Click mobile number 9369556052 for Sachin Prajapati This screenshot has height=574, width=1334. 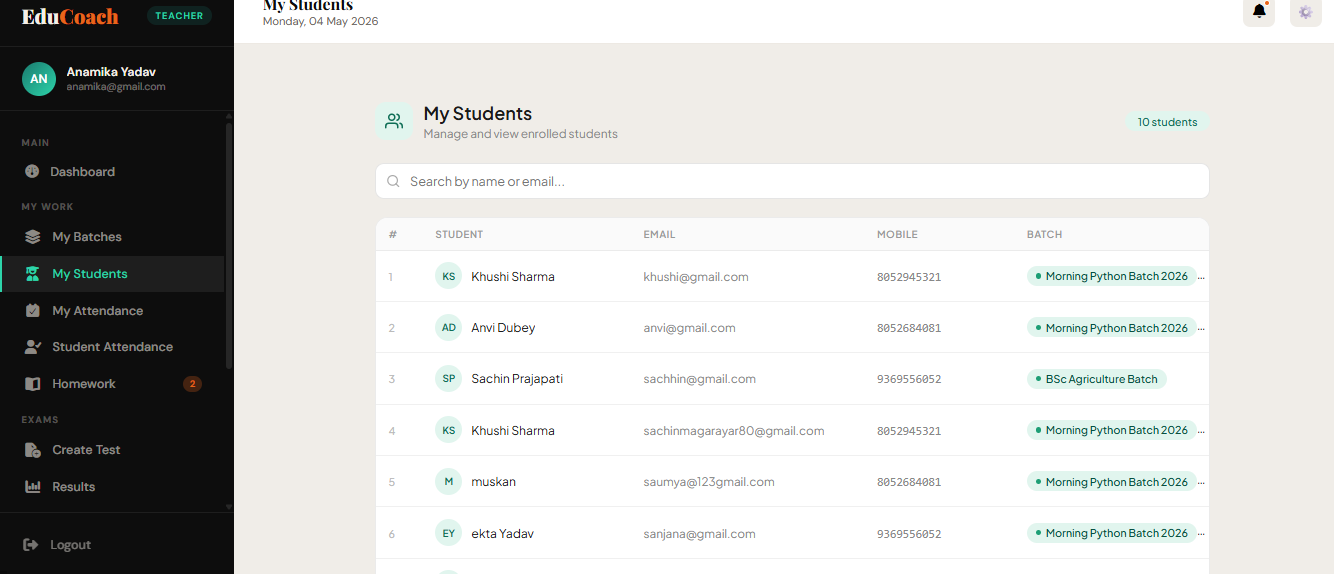(x=909, y=380)
